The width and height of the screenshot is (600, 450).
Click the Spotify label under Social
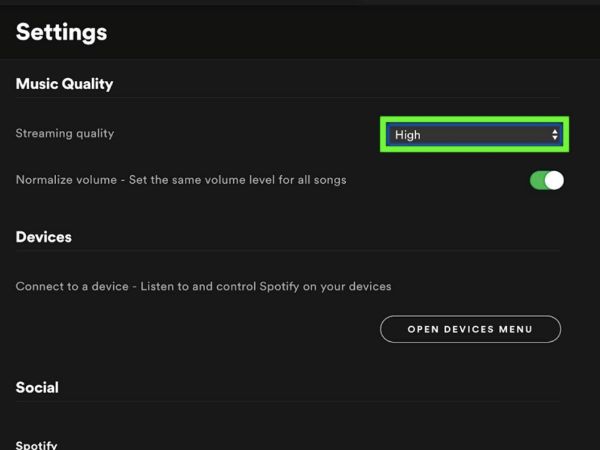(38, 444)
